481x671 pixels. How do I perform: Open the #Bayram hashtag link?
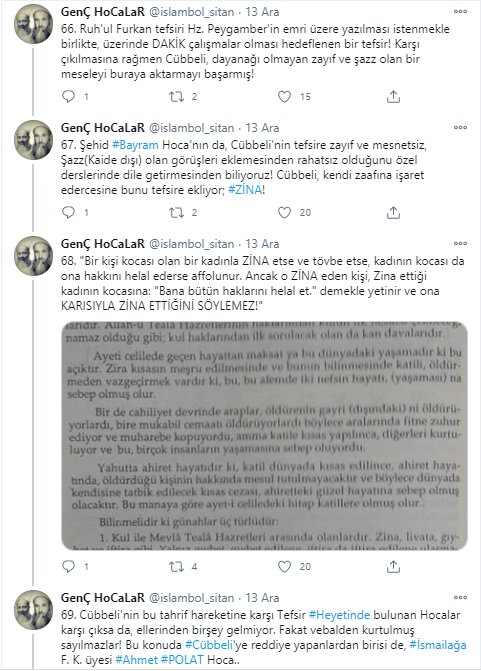point(135,145)
